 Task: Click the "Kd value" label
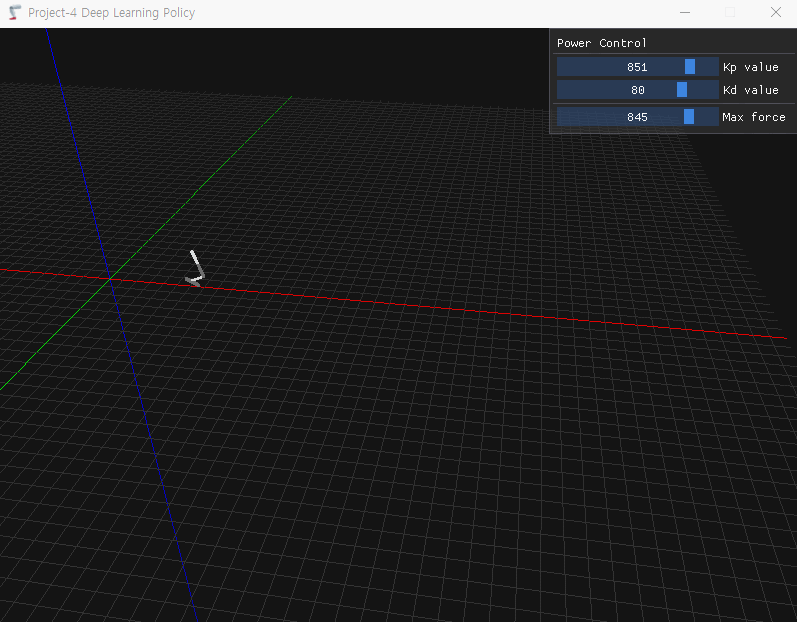coord(751,90)
